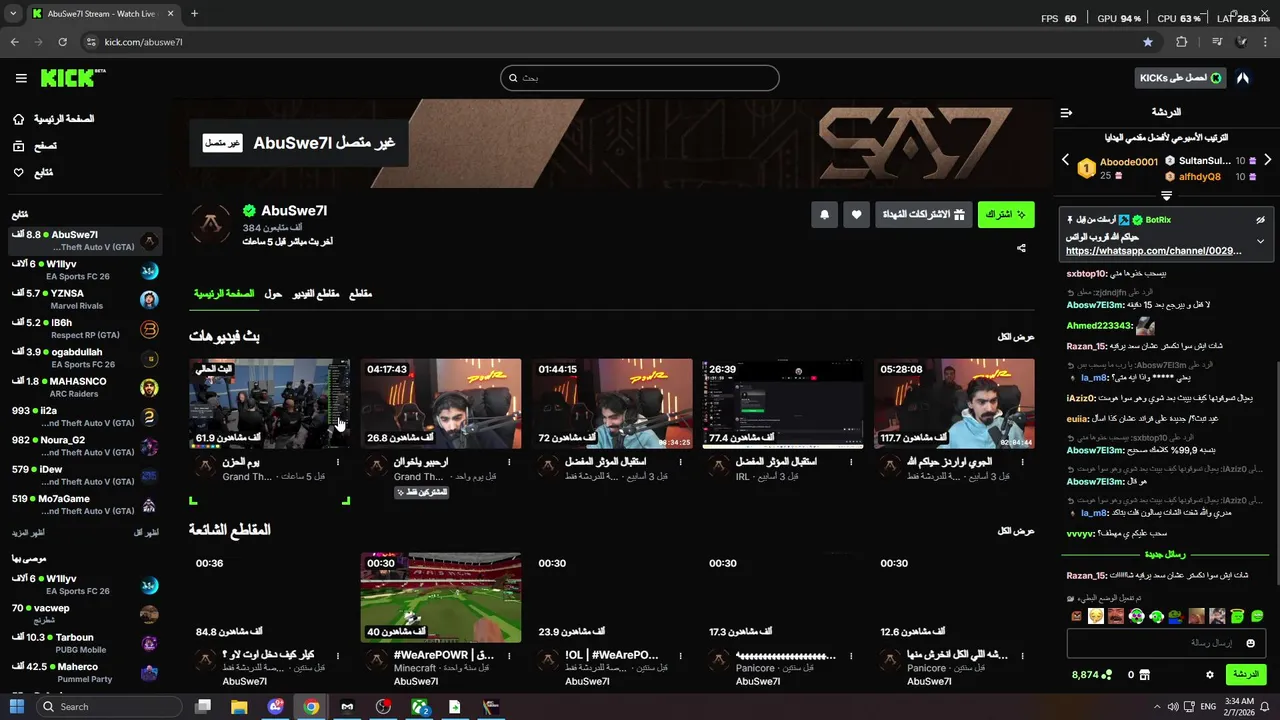Open the WhatsApp channel link in pinned message
1280x720 pixels.
point(1153,251)
